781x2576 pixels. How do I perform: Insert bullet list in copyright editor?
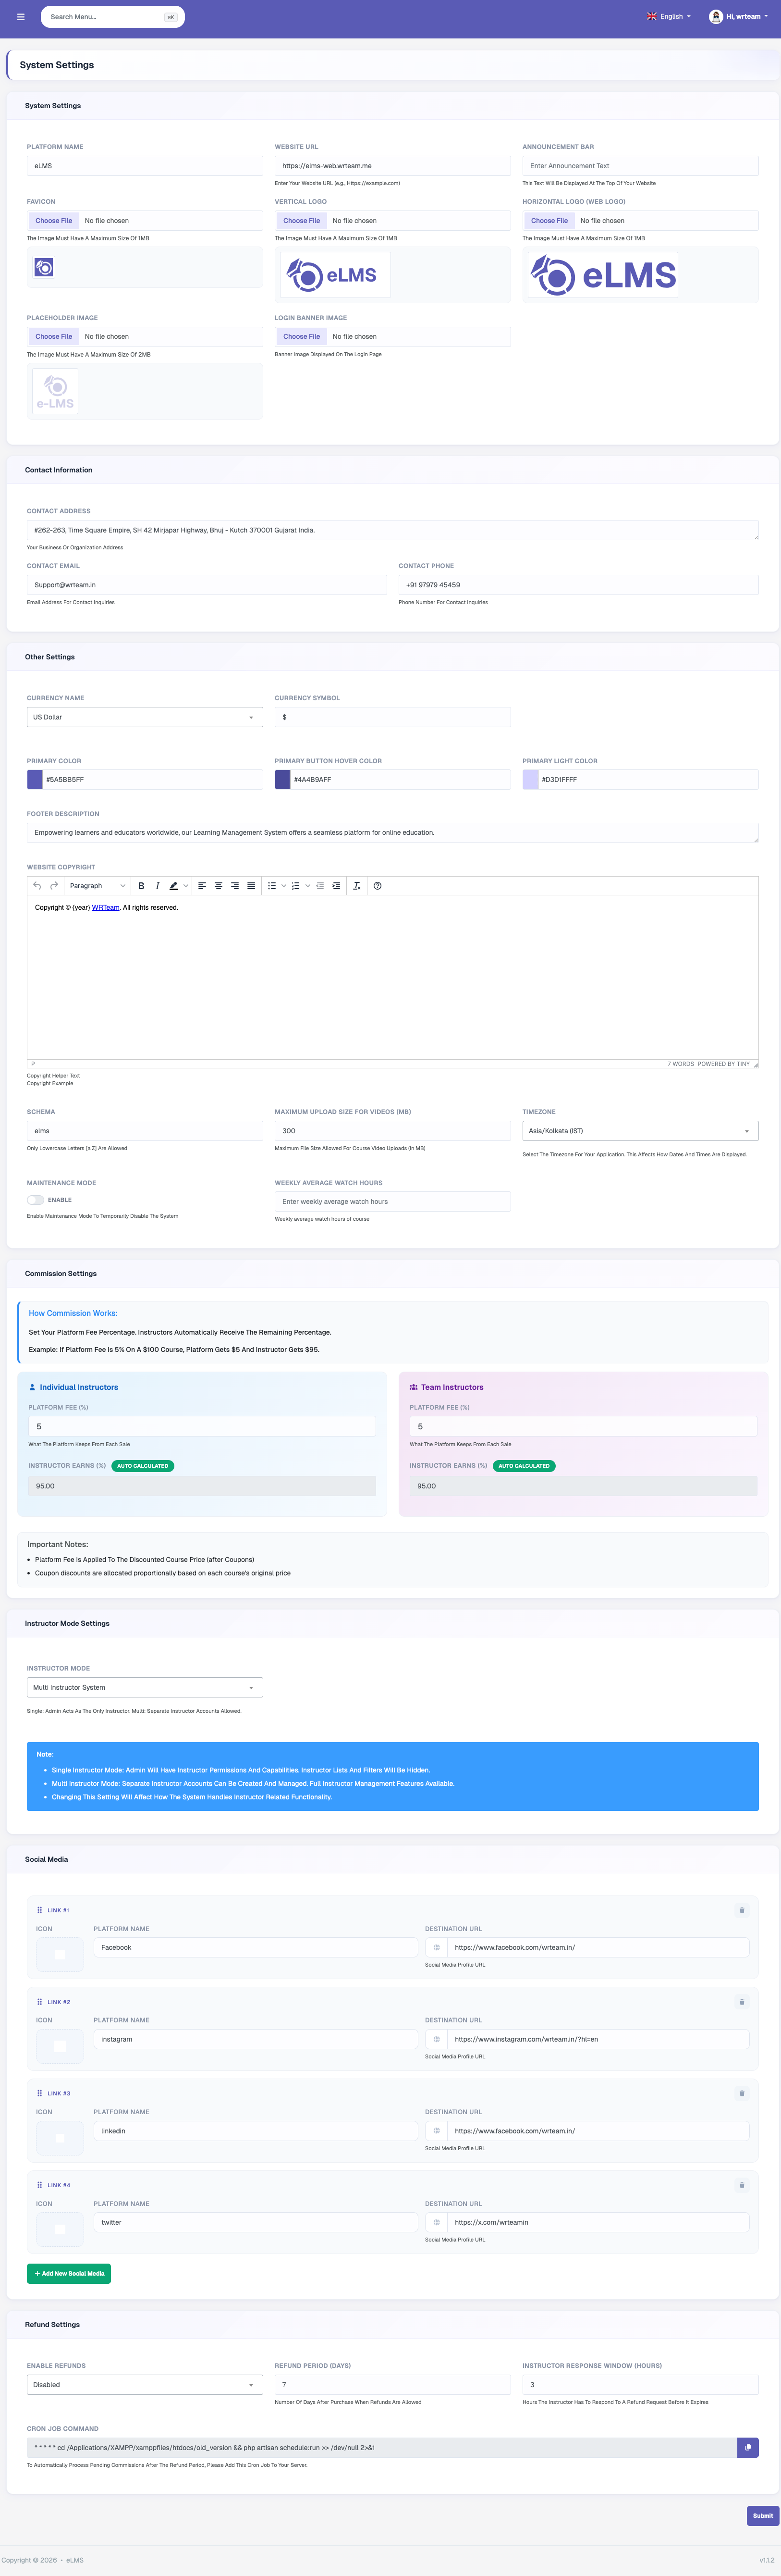[272, 886]
